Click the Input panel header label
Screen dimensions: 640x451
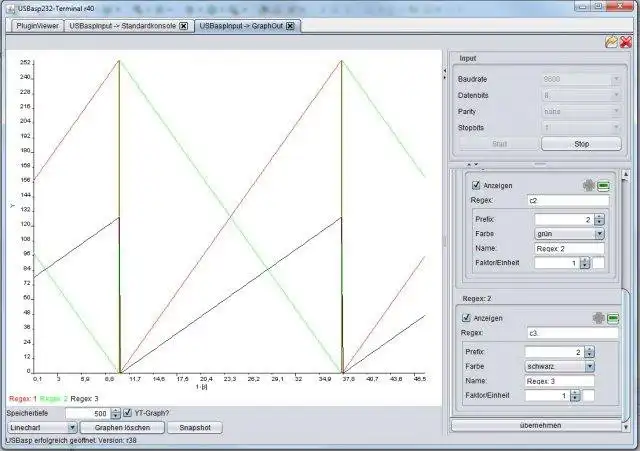(x=468, y=58)
